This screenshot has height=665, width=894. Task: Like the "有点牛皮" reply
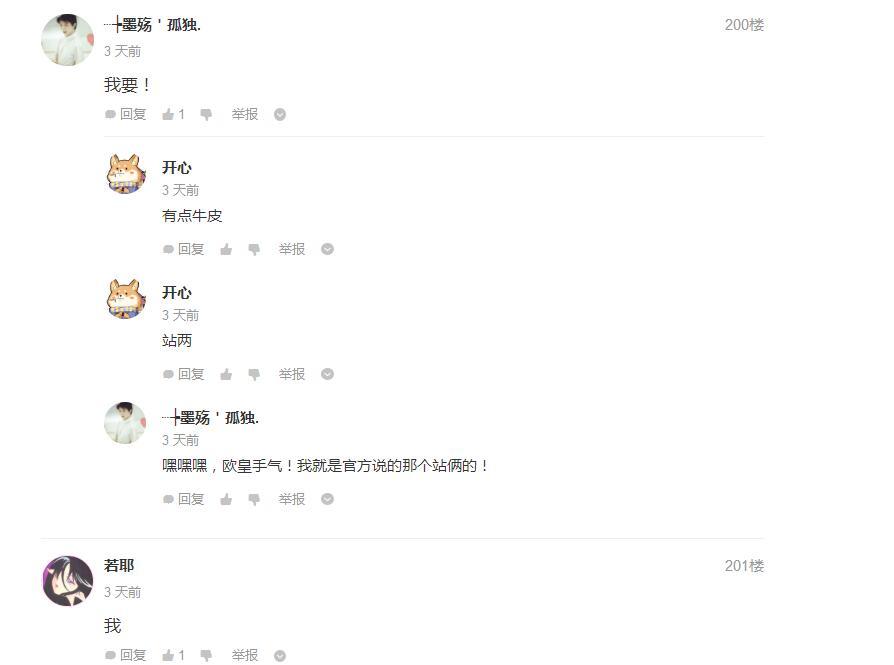pos(226,249)
